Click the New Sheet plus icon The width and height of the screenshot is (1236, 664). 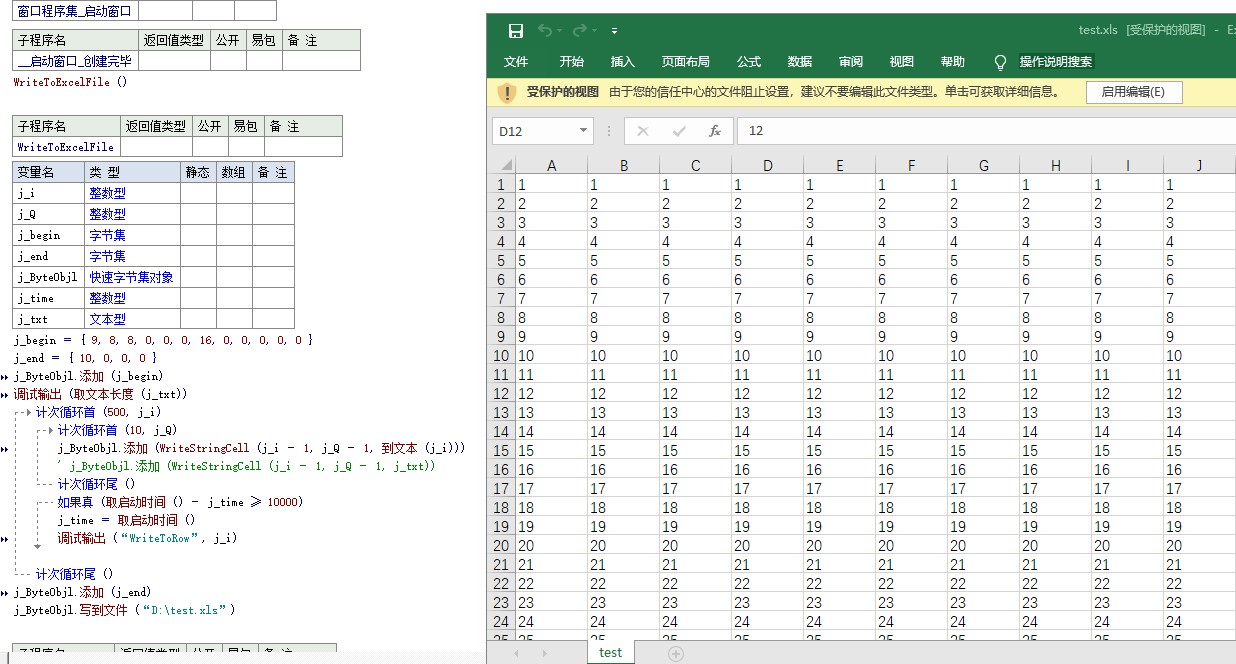[x=676, y=653]
